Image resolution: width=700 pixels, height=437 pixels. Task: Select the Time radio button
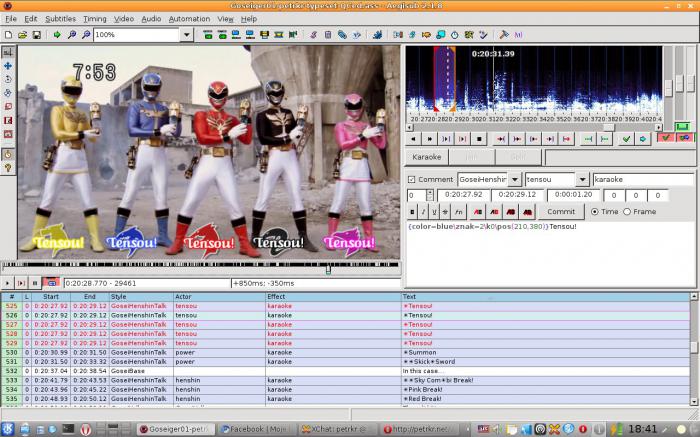[595, 212]
